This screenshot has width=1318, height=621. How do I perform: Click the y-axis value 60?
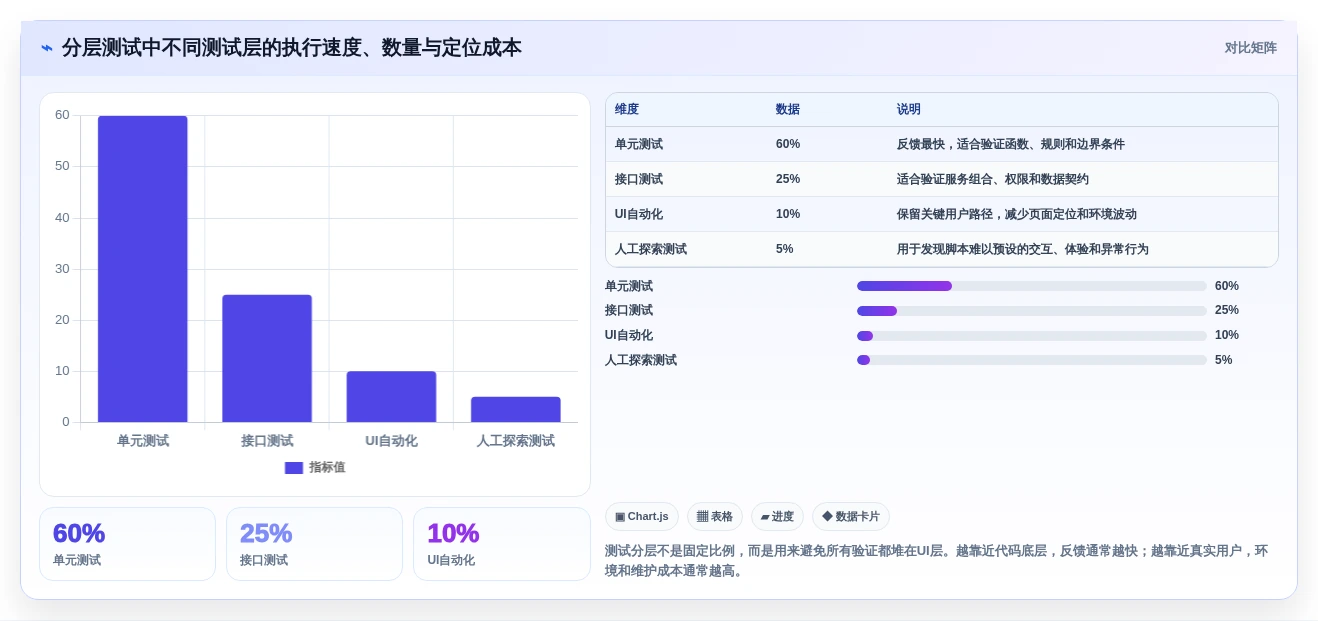pos(62,115)
